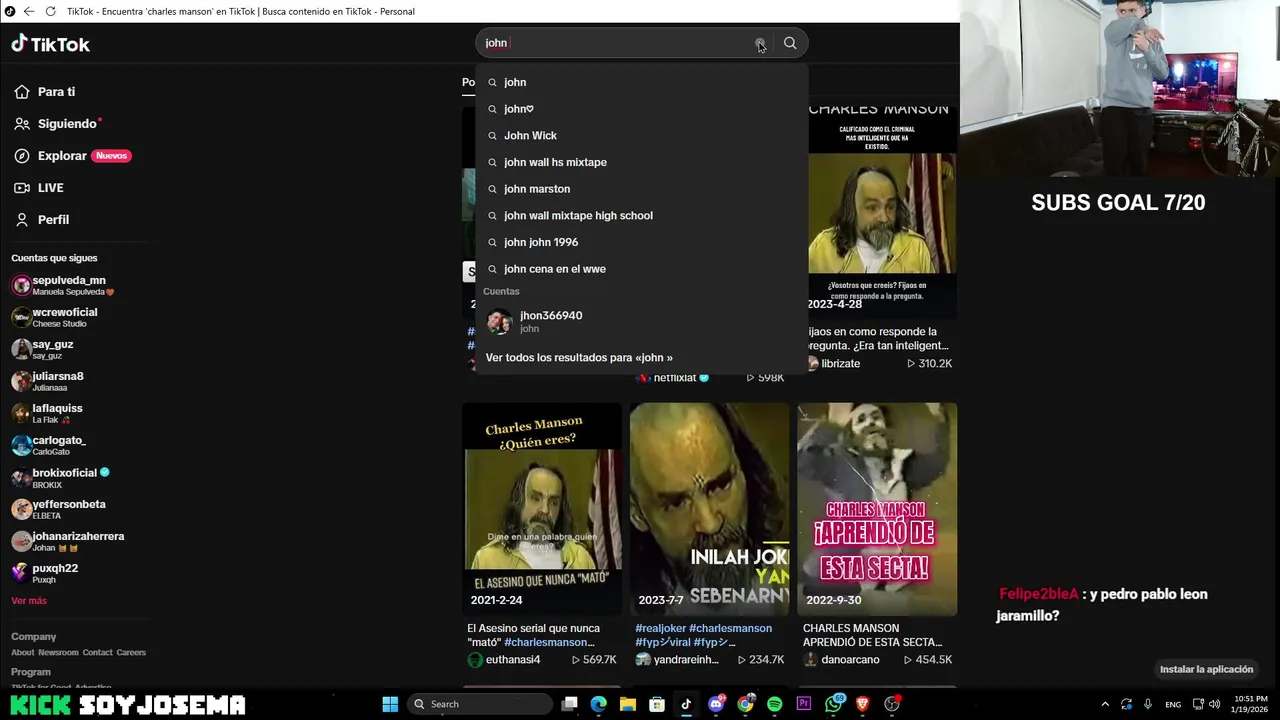Open the euthanasi4 creator profile
The image size is (1280, 720).
[504, 660]
